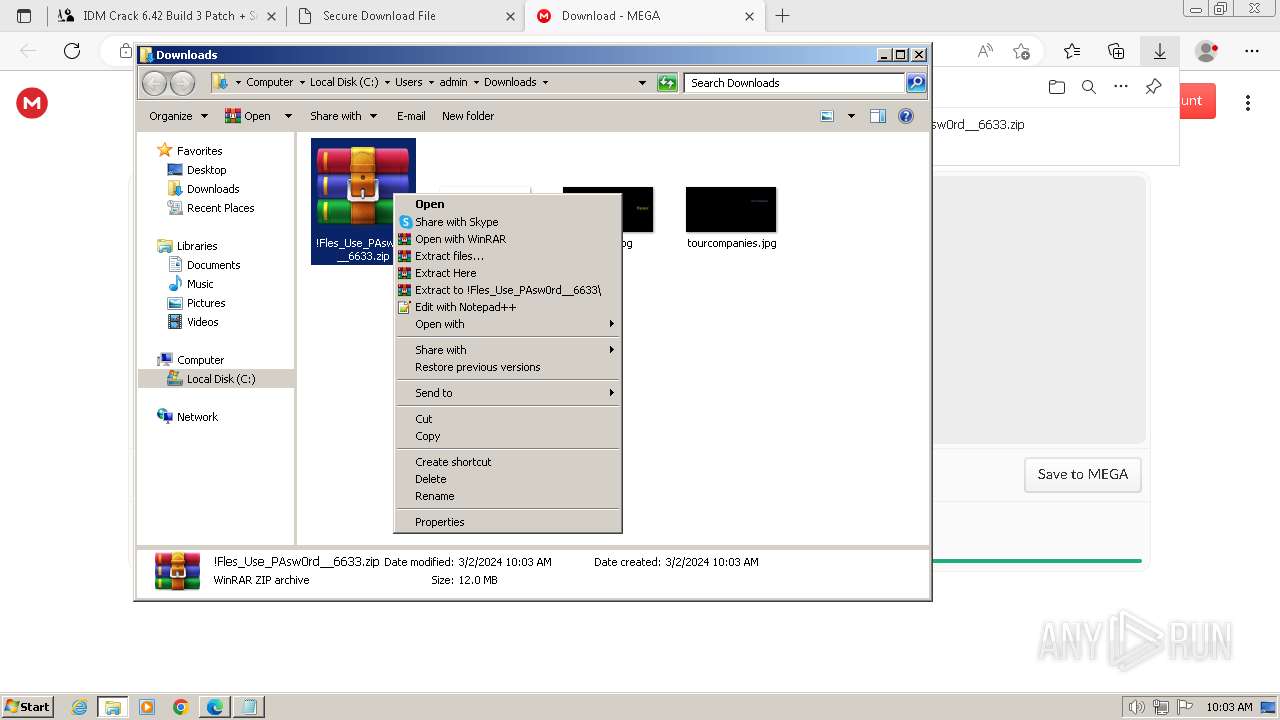This screenshot has height=720, width=1280.
Task: Open downloads folder icon in Edge panel
Action: [x=1057, y=87]
